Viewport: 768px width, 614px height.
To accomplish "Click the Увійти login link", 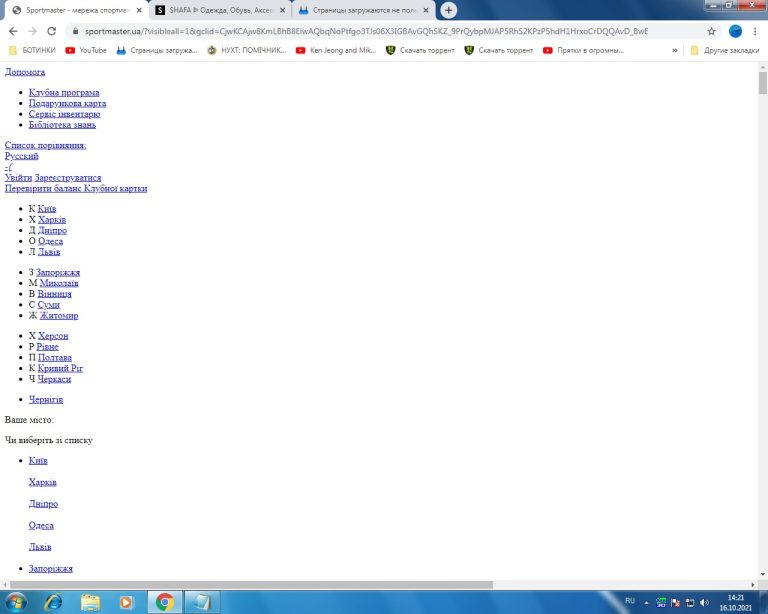I will pos(18,178).
